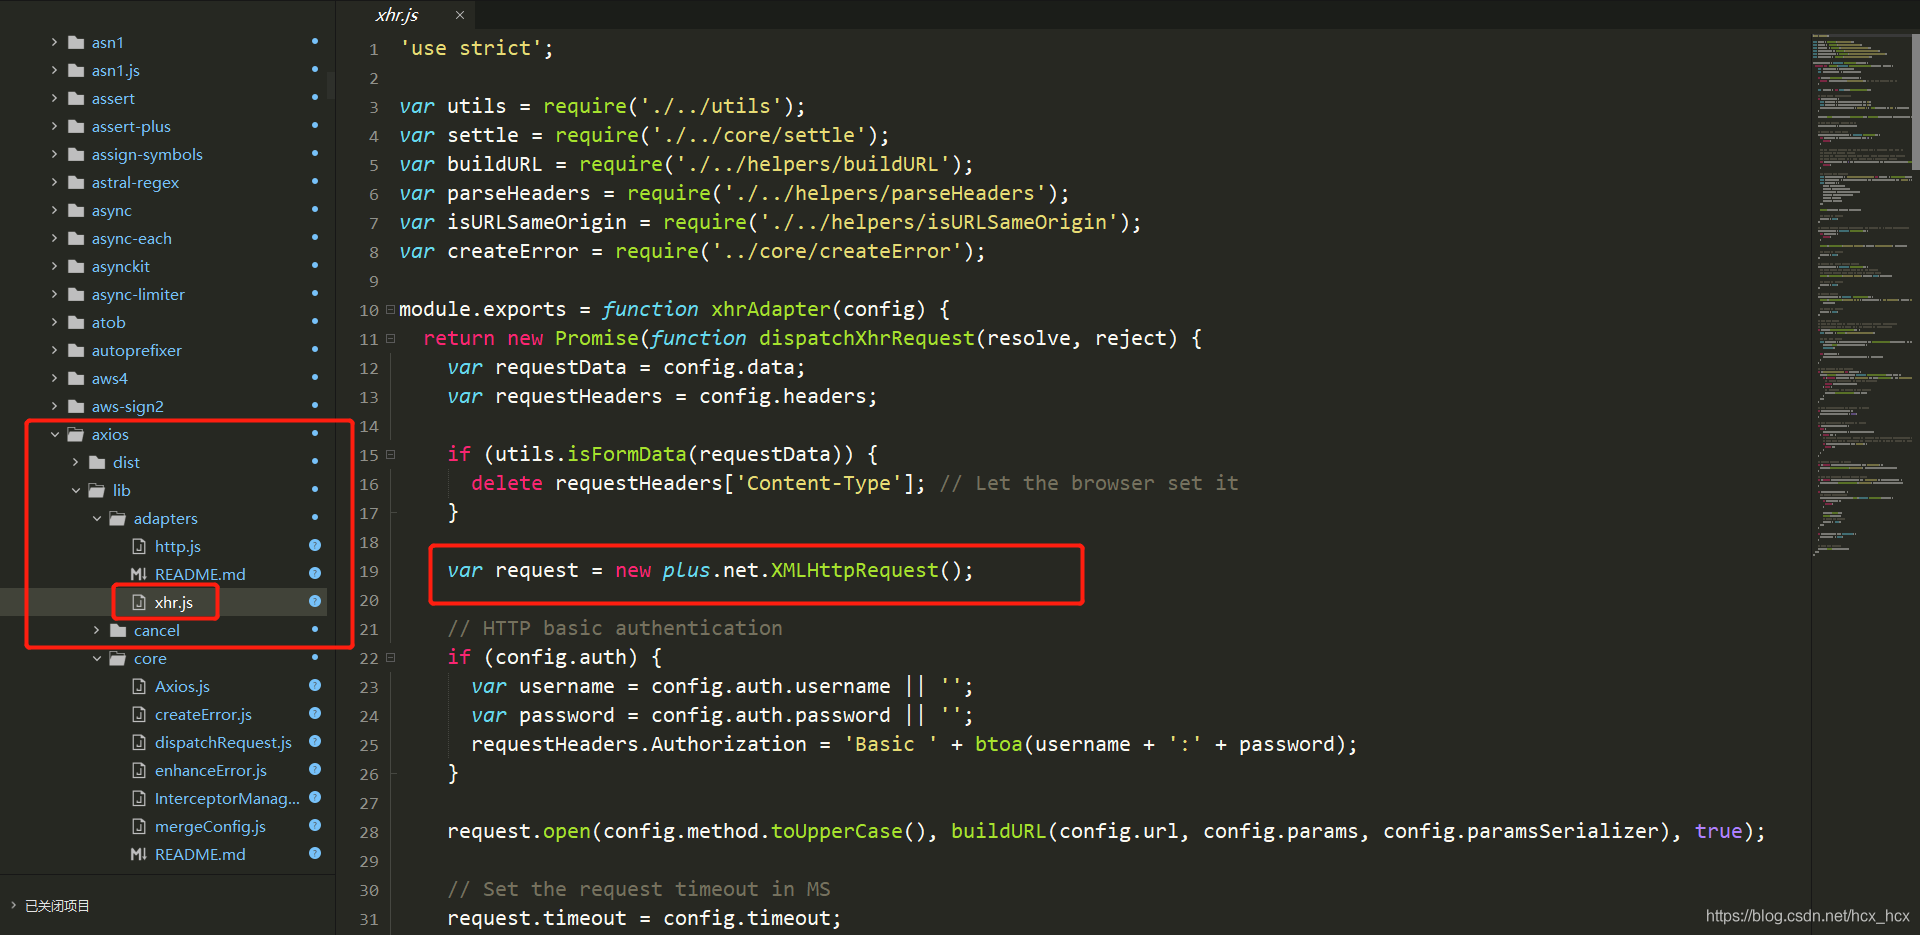
Task: Expand the closed projects section
Action: 13,905
